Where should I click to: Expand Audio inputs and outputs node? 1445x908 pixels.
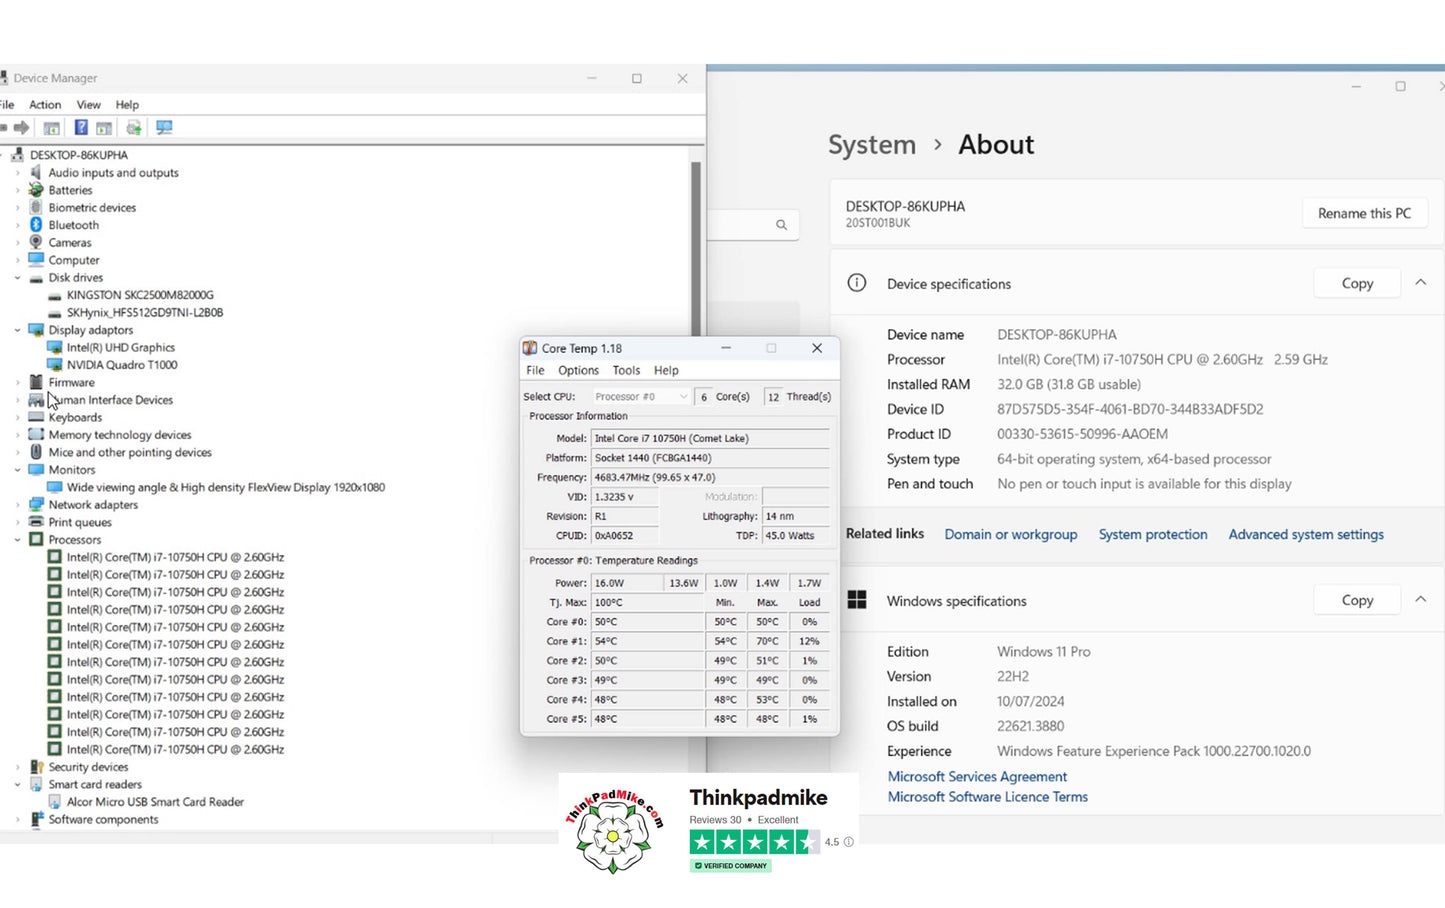pyautogui.click(x=17, y=173)
